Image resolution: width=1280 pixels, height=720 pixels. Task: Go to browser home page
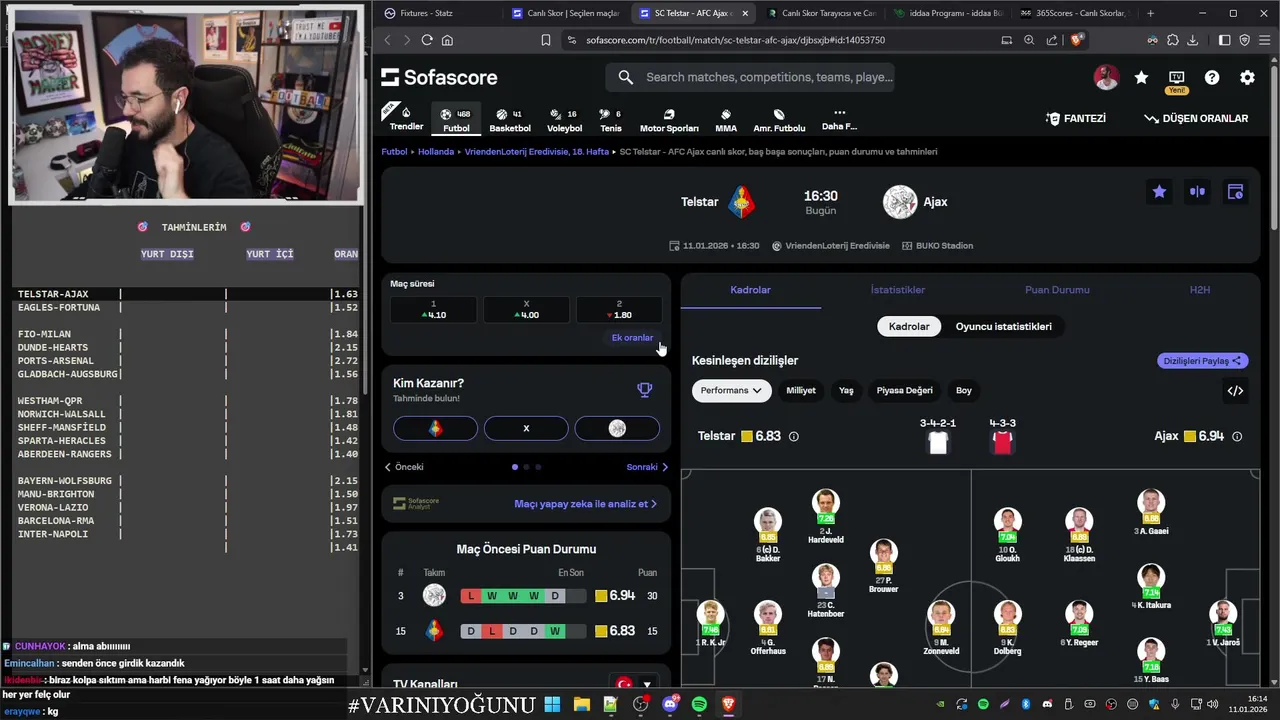(447, 40)
